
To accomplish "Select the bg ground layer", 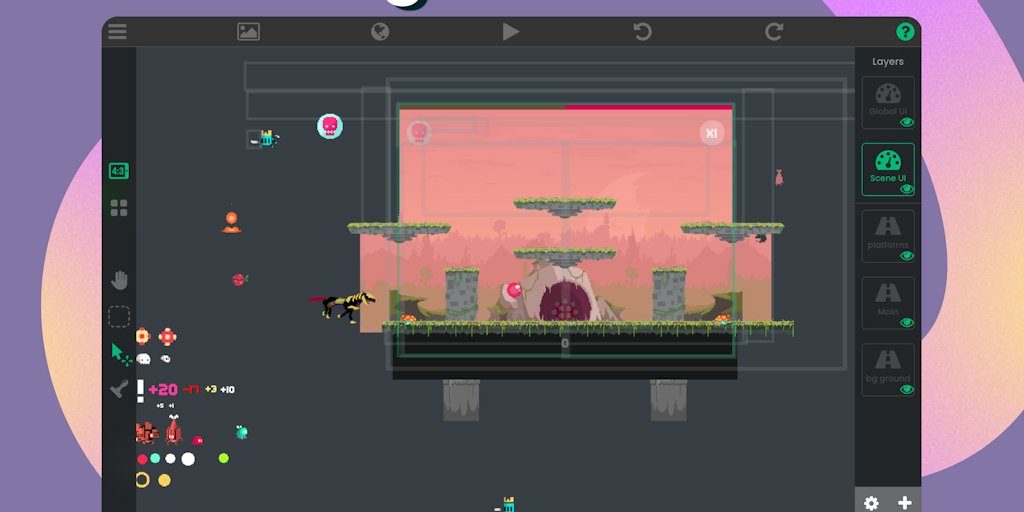I will (x=888, y=369).
